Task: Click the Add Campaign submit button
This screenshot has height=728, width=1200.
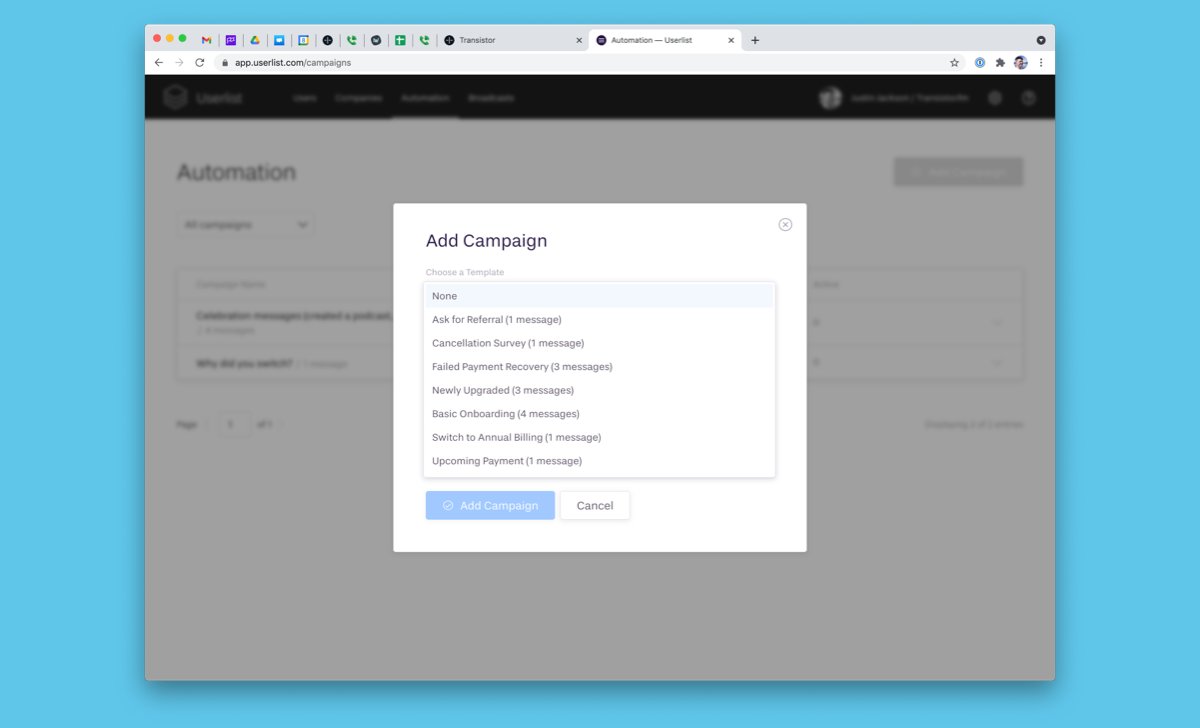Action: point(490,506)
